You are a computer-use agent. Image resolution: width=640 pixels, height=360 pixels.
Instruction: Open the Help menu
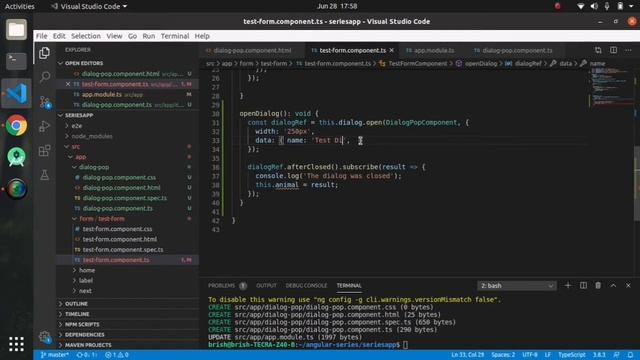click(202, 36)
